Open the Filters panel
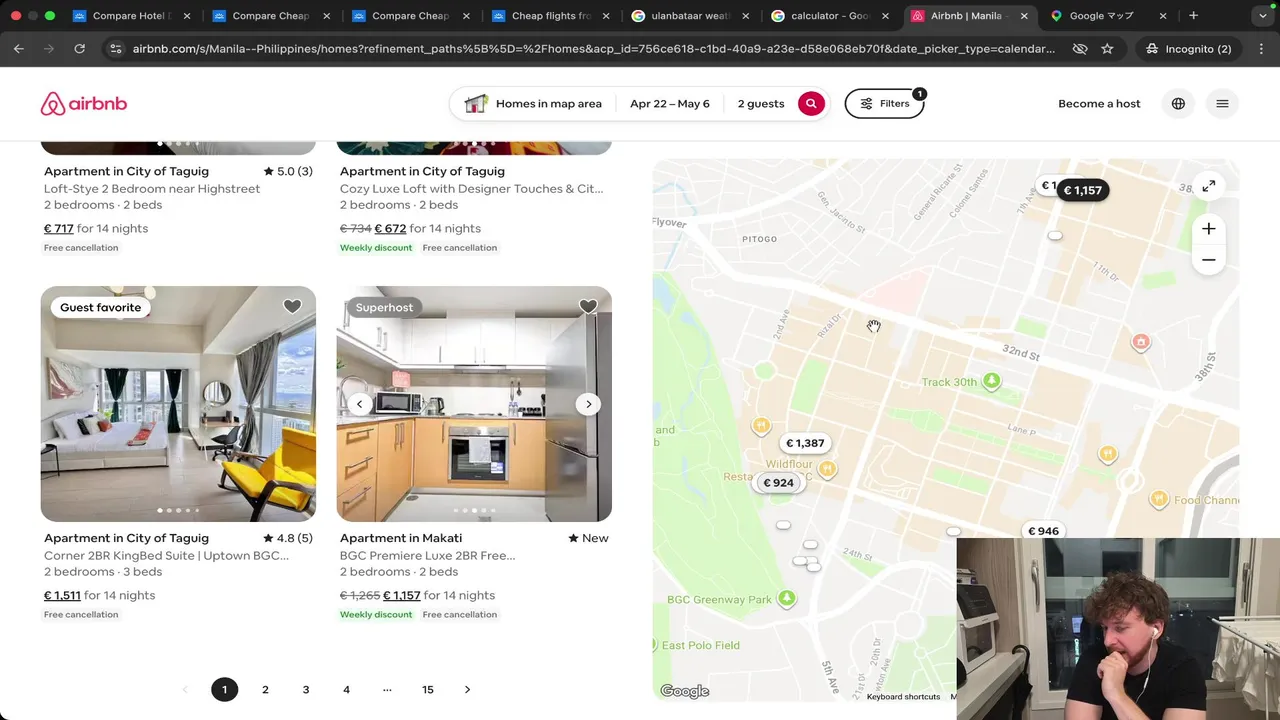Image resolution: width=1280 pixels, height=720 pixels. pyautogui.click(x=885, y=103)
